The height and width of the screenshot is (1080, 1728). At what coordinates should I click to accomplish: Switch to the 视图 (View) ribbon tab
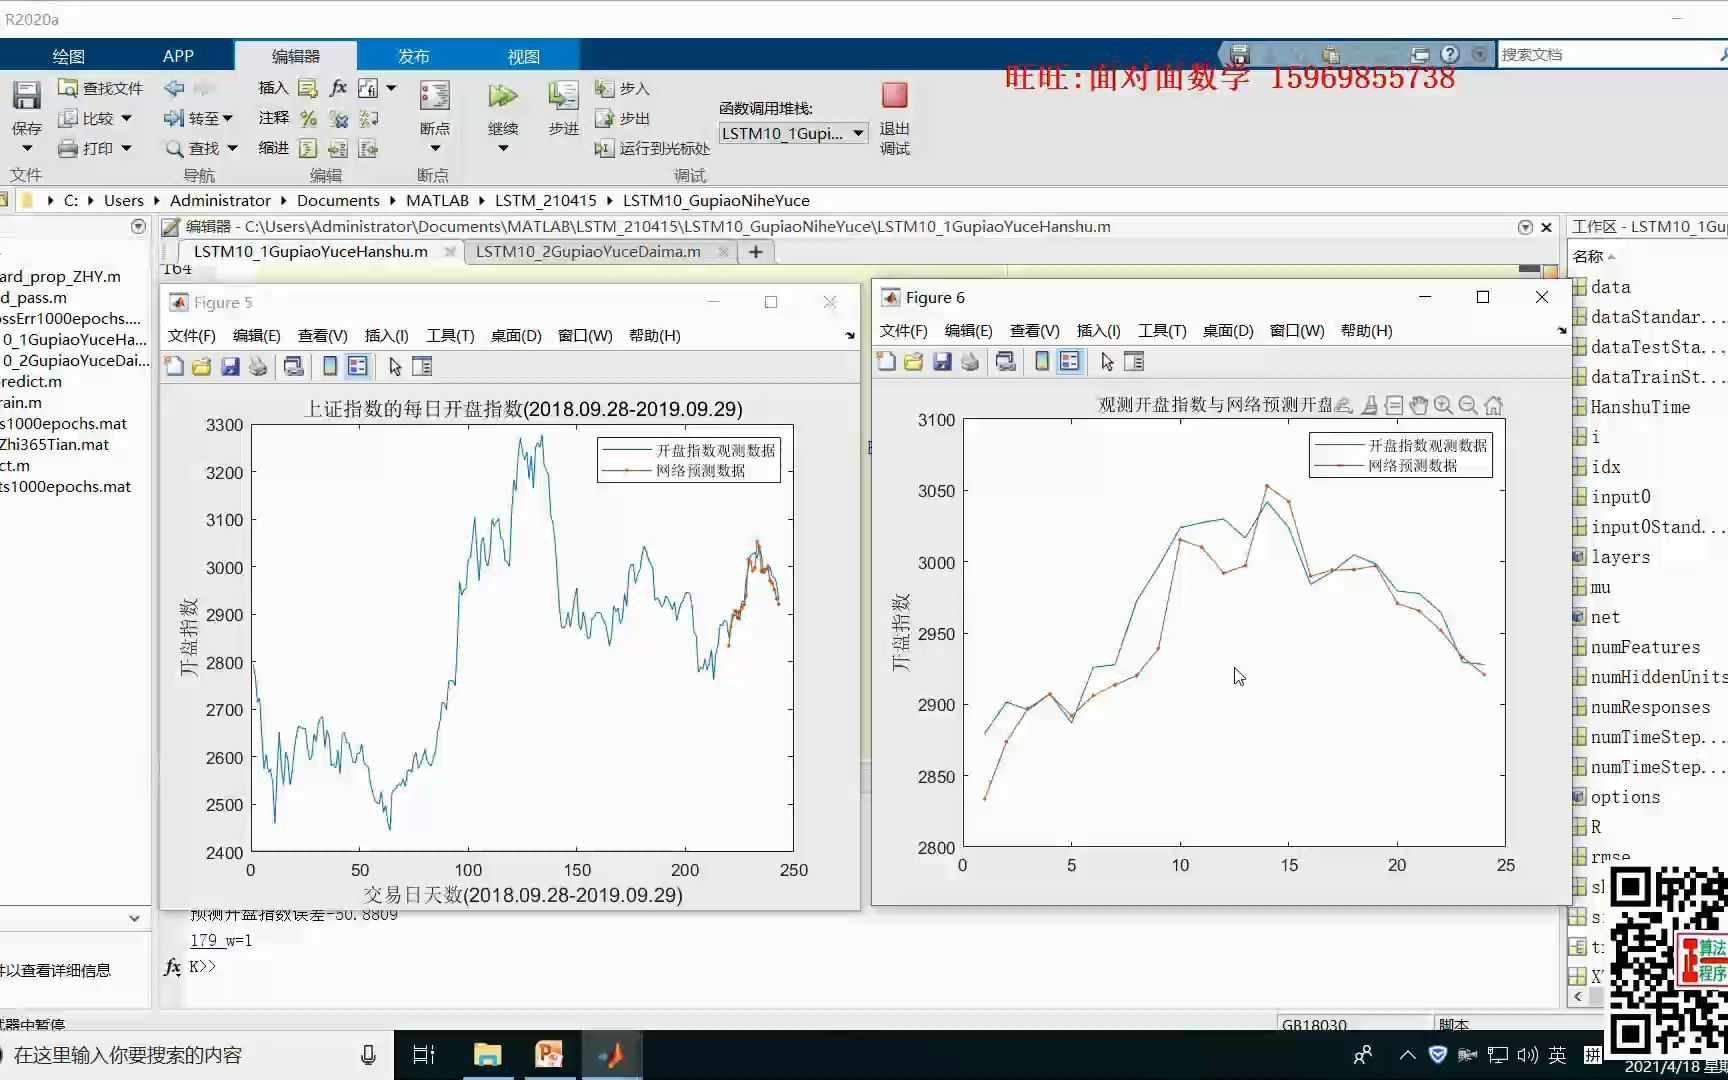click(523, 56)
